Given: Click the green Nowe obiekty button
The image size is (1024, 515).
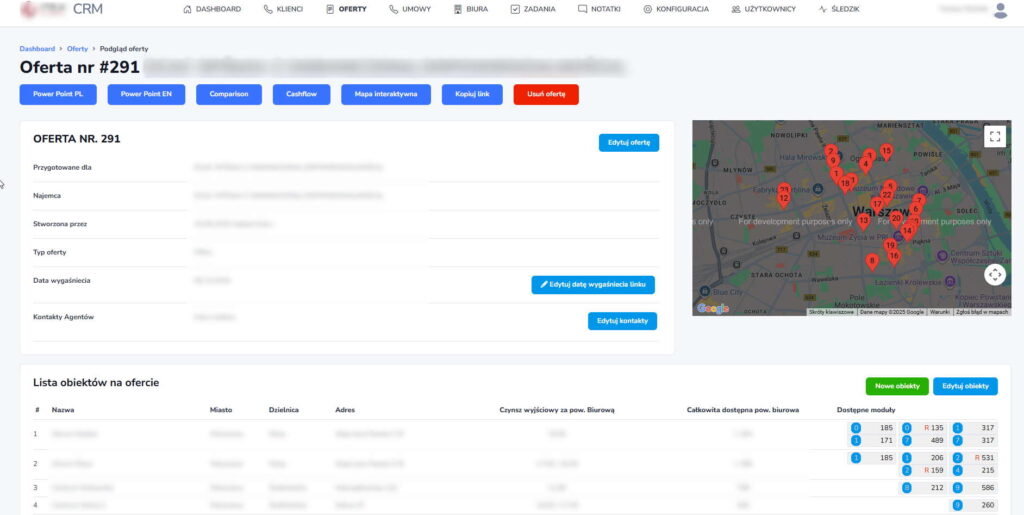Looking at the screenshot, I should [896, 386].
